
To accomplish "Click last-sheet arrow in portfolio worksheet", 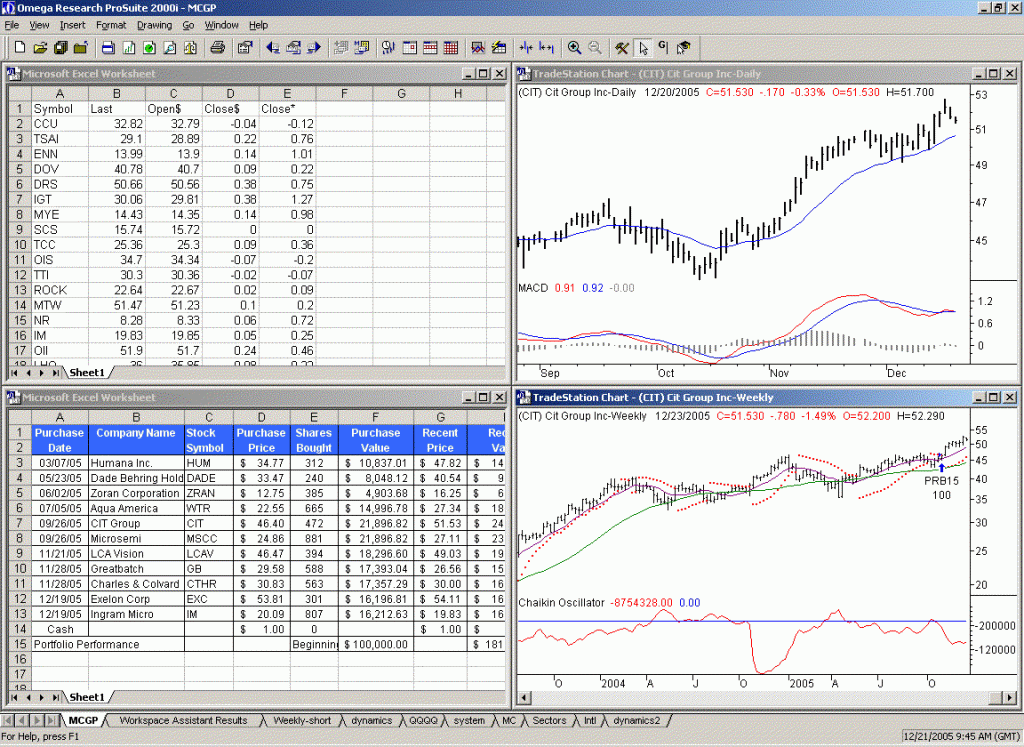I will click(x=56, y=697).
